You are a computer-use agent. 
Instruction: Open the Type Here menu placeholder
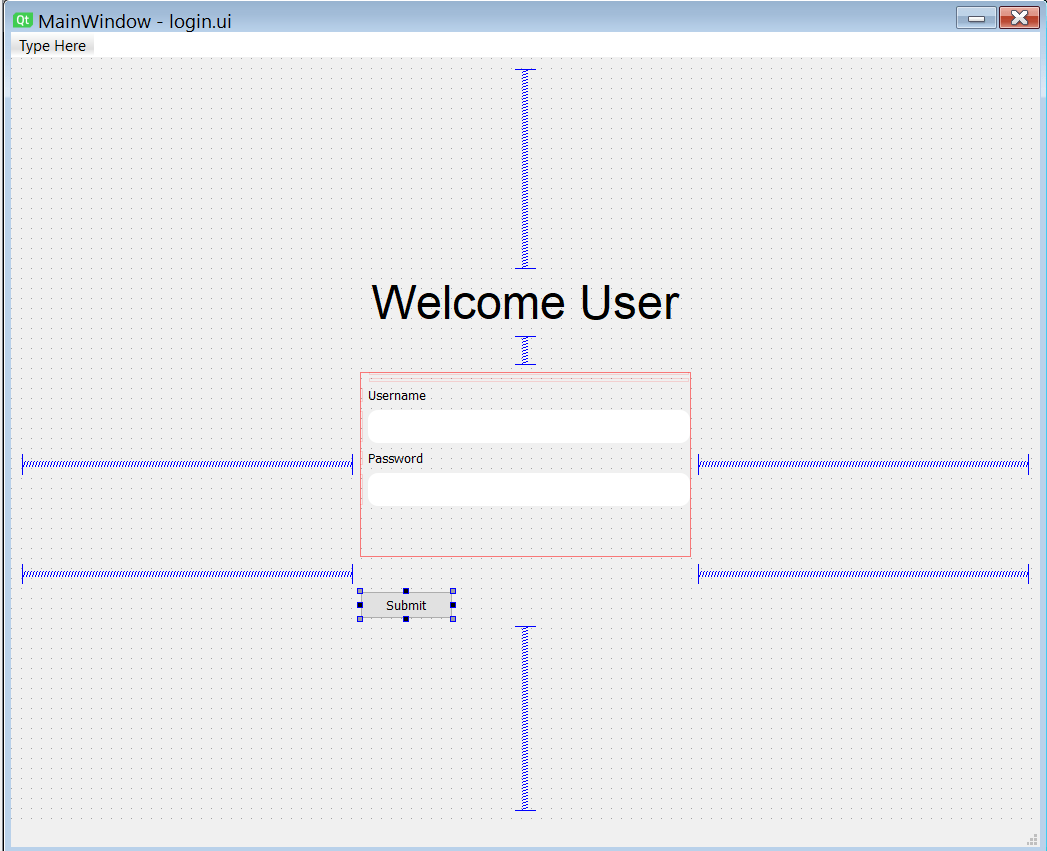click(x=51, y=46)
